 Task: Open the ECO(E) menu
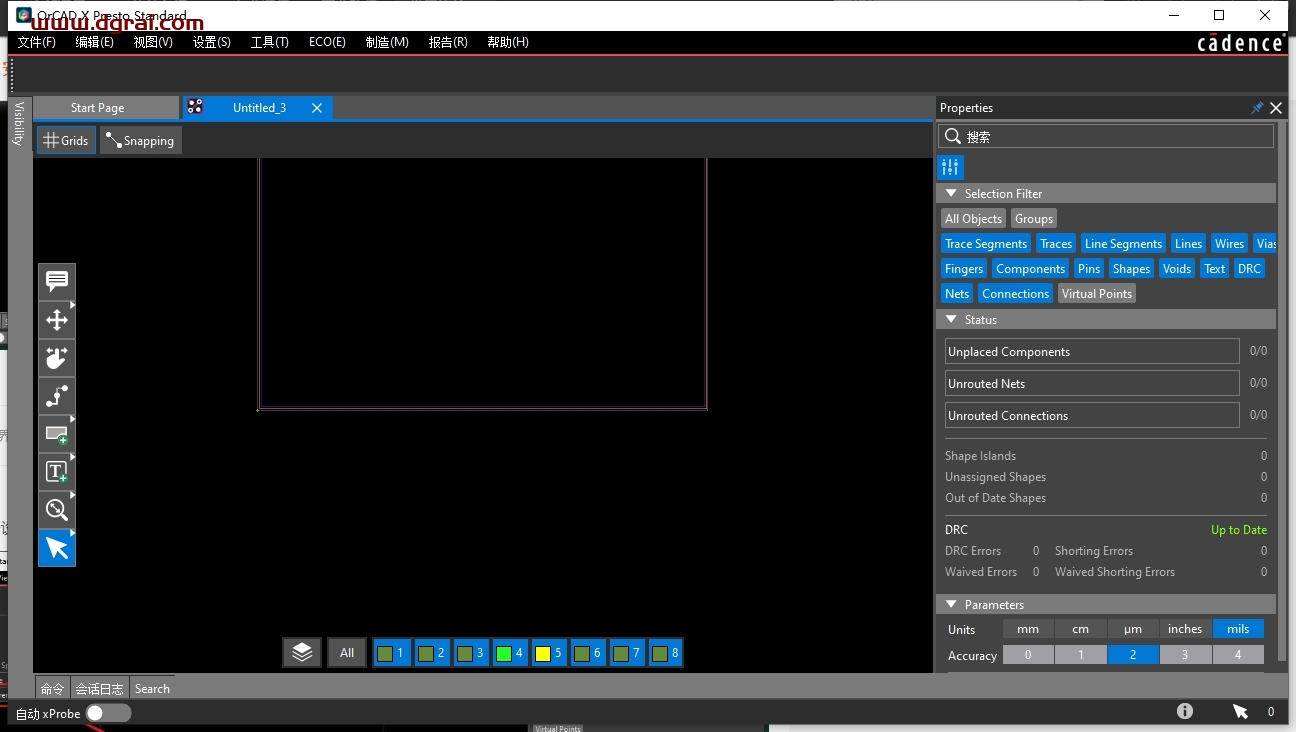327,42
